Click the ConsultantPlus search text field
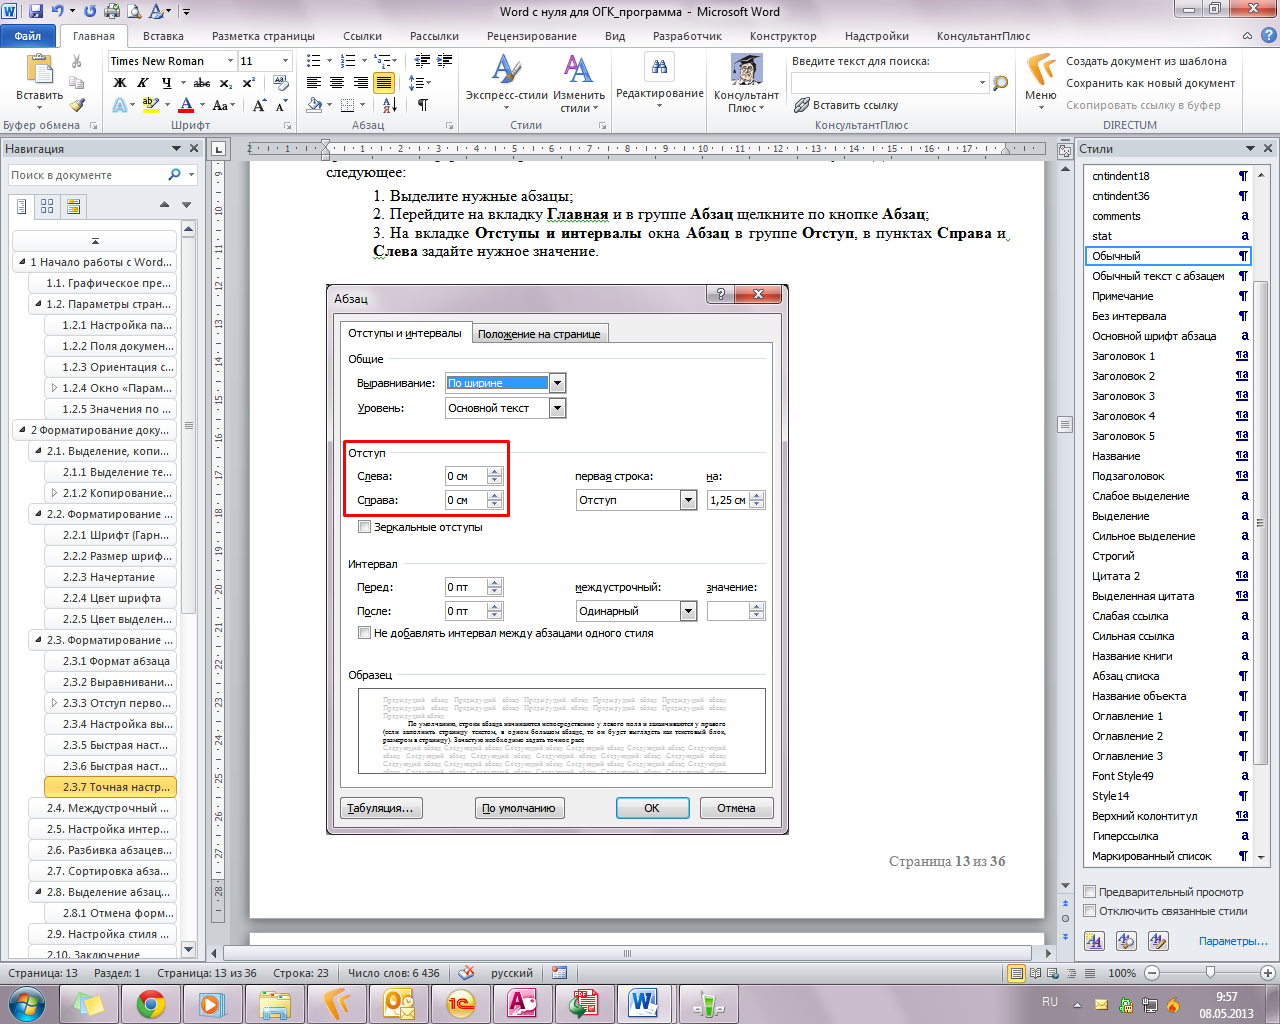The width and height of the screenshot is (1280, 1024). [x=883, y=83]
